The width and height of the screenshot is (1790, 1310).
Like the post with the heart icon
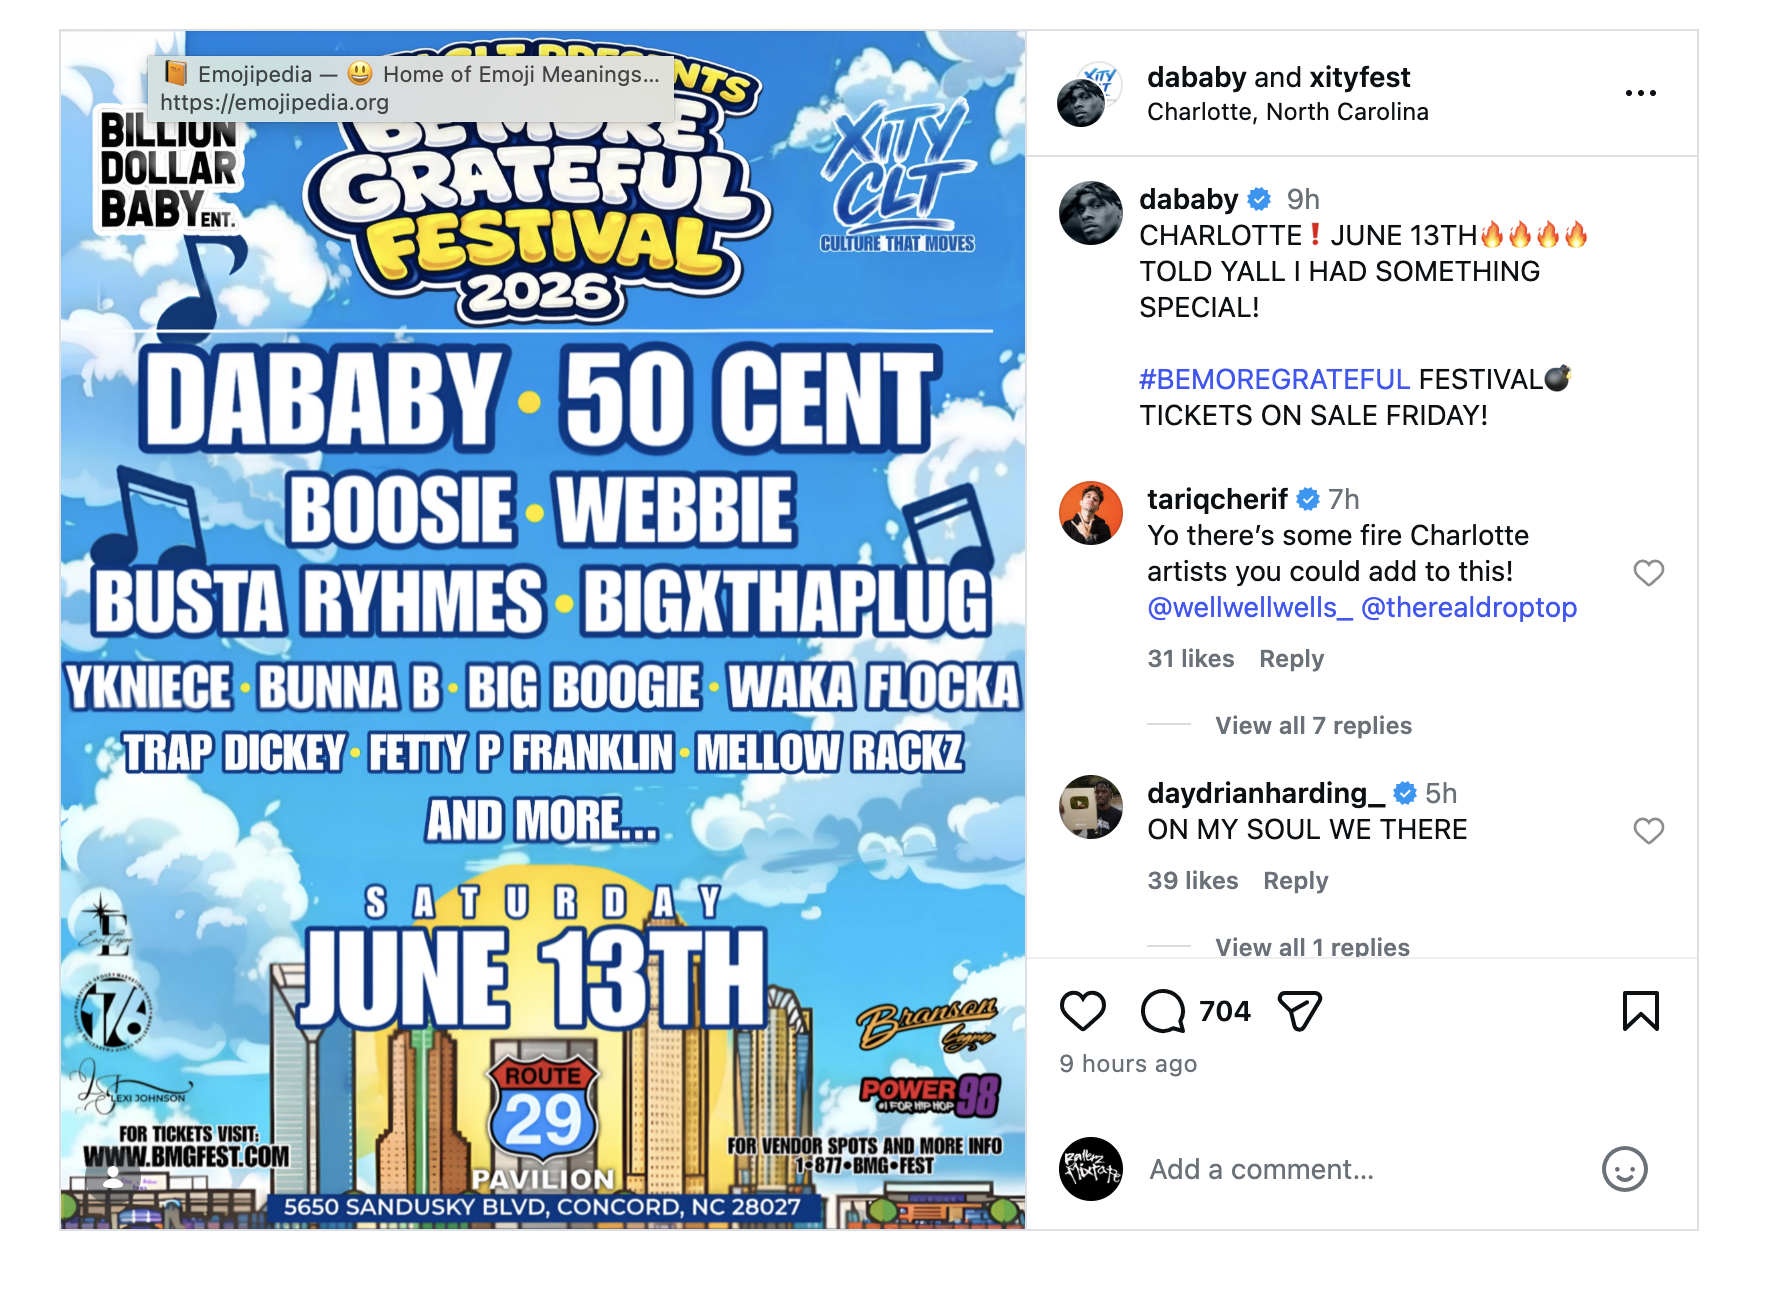[1082, 1011]
